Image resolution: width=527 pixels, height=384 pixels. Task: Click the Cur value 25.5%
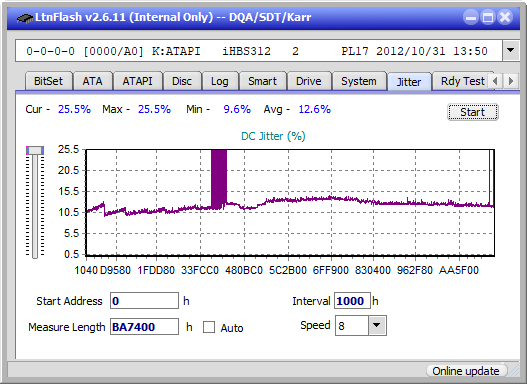coord(74,109)
